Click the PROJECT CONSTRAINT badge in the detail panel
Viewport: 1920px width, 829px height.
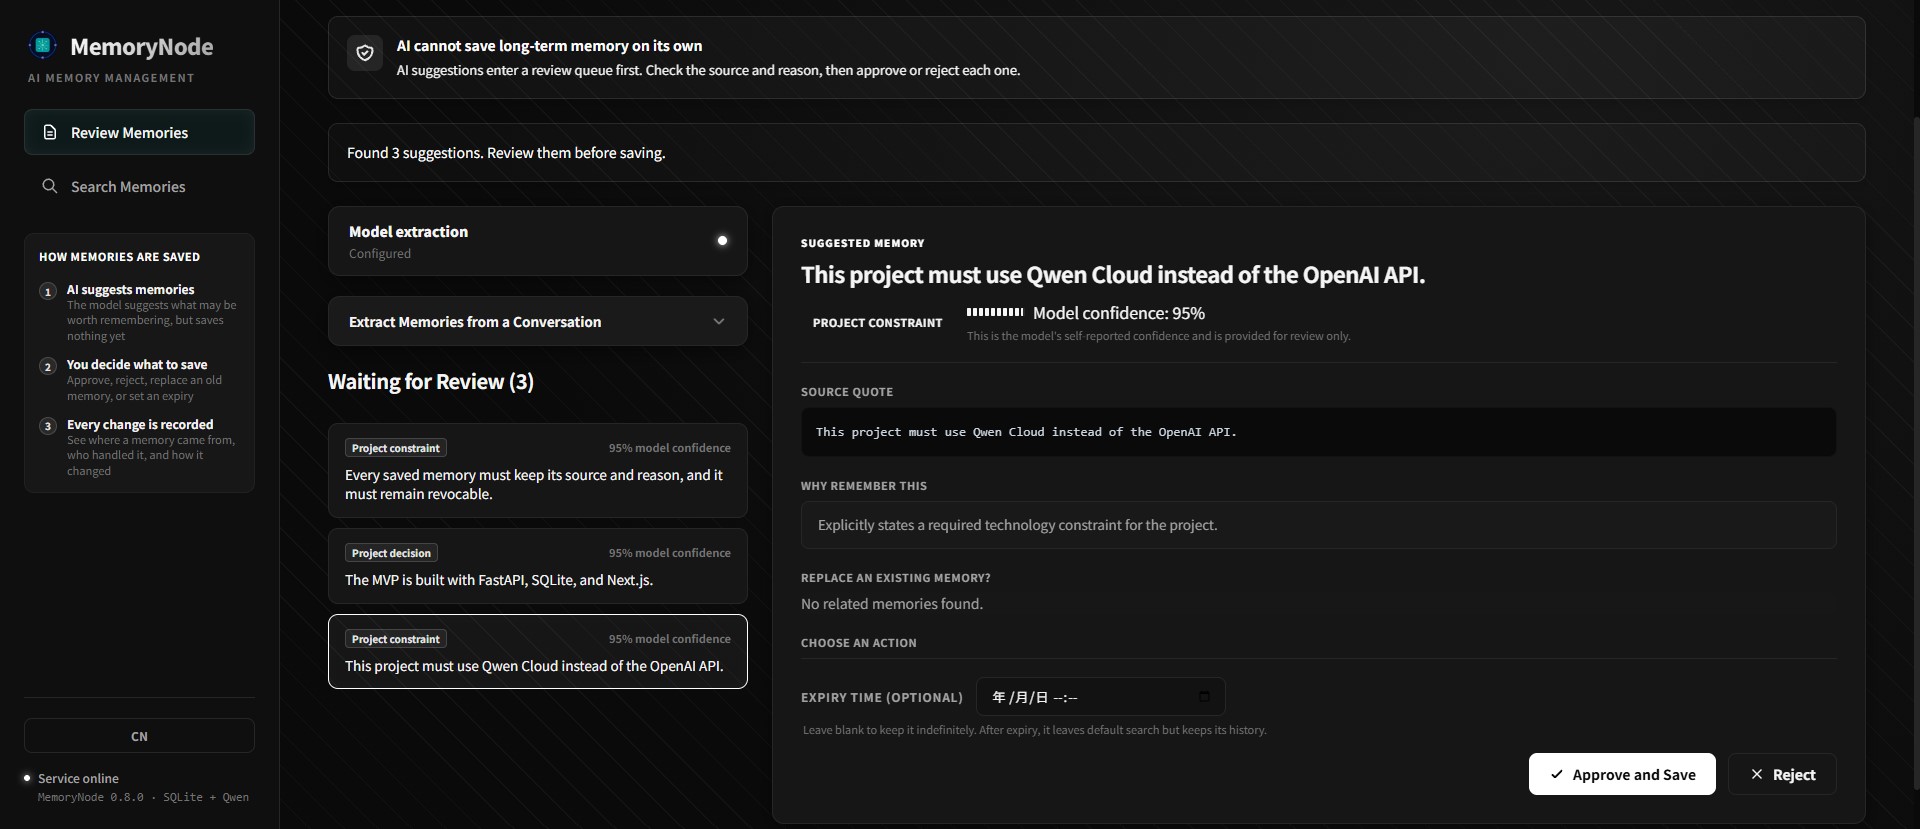point(877,323)
